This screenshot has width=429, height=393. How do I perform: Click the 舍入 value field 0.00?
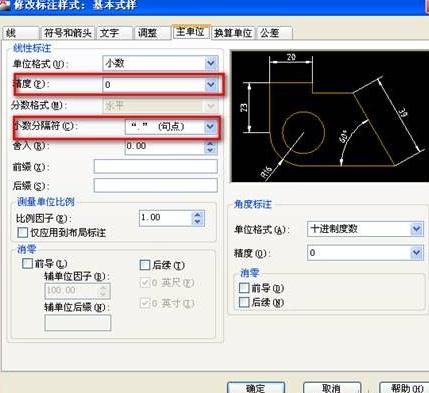(x=164, y=147)
